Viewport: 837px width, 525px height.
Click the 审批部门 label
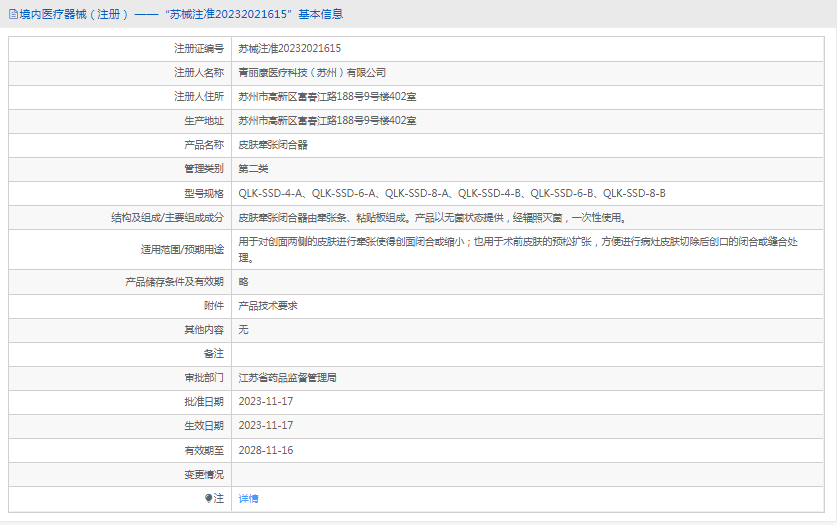point(204,378)
